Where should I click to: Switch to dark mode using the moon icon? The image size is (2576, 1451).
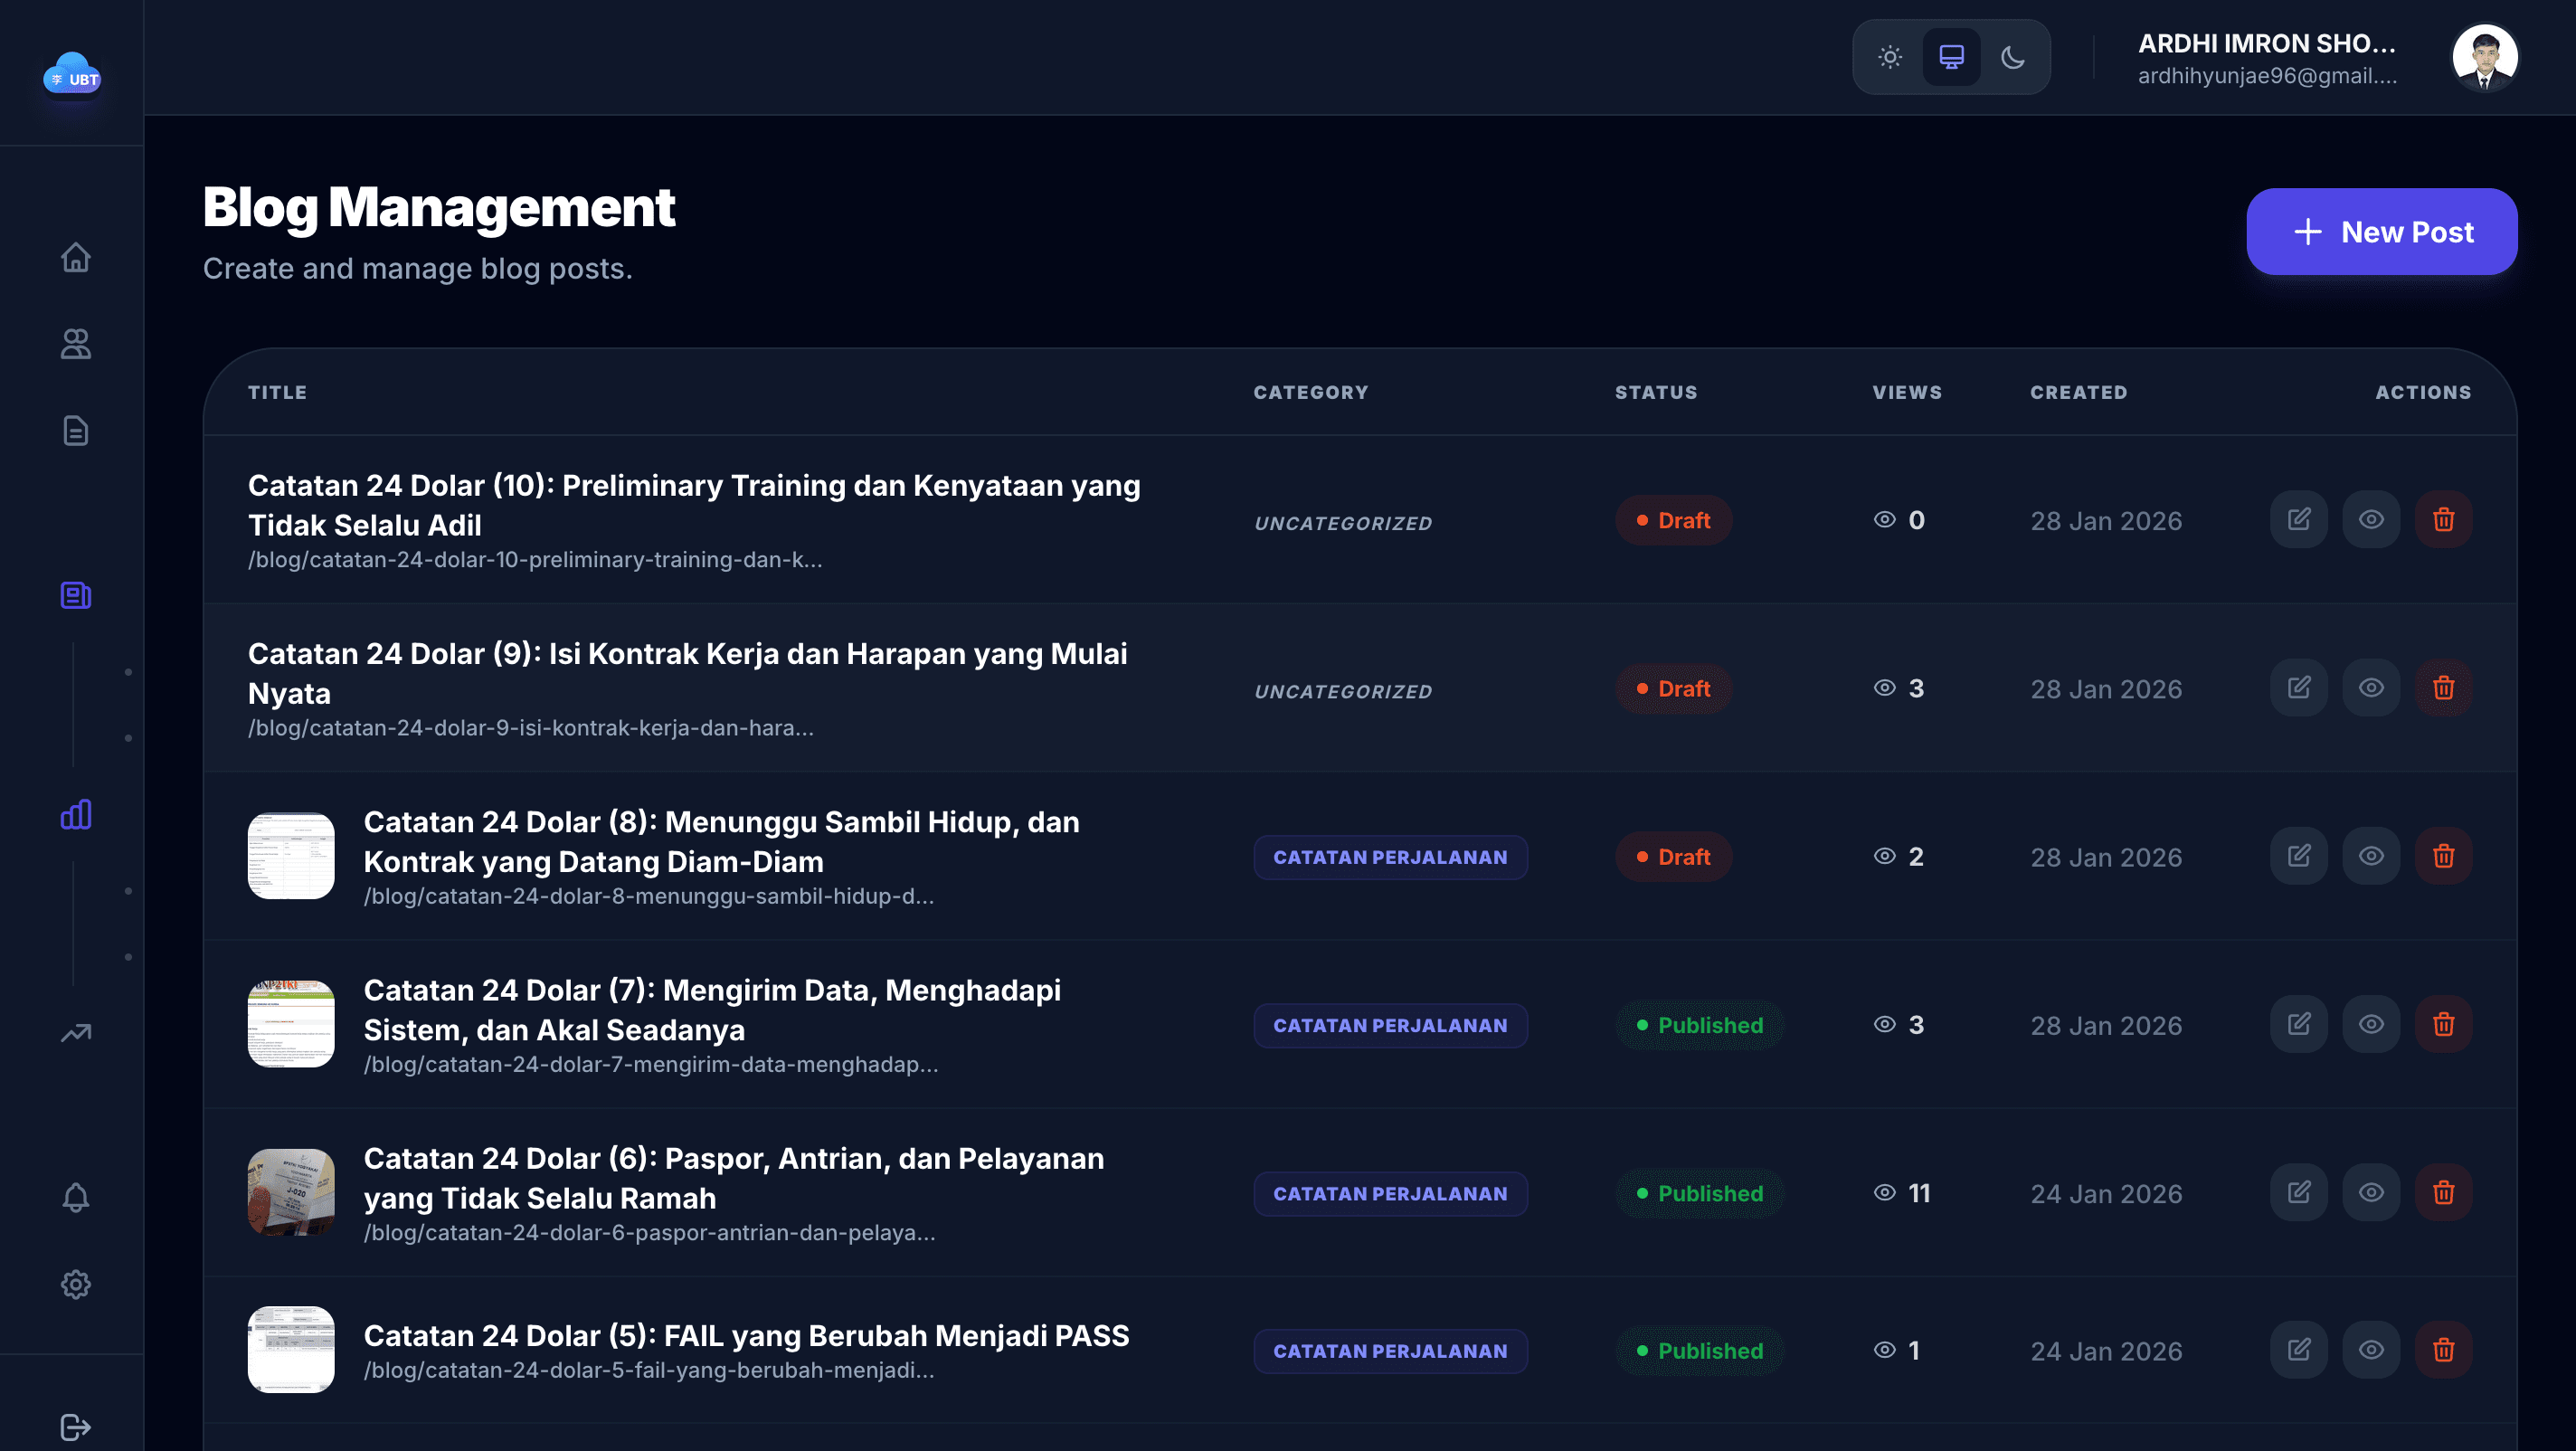coord(2013,57)
